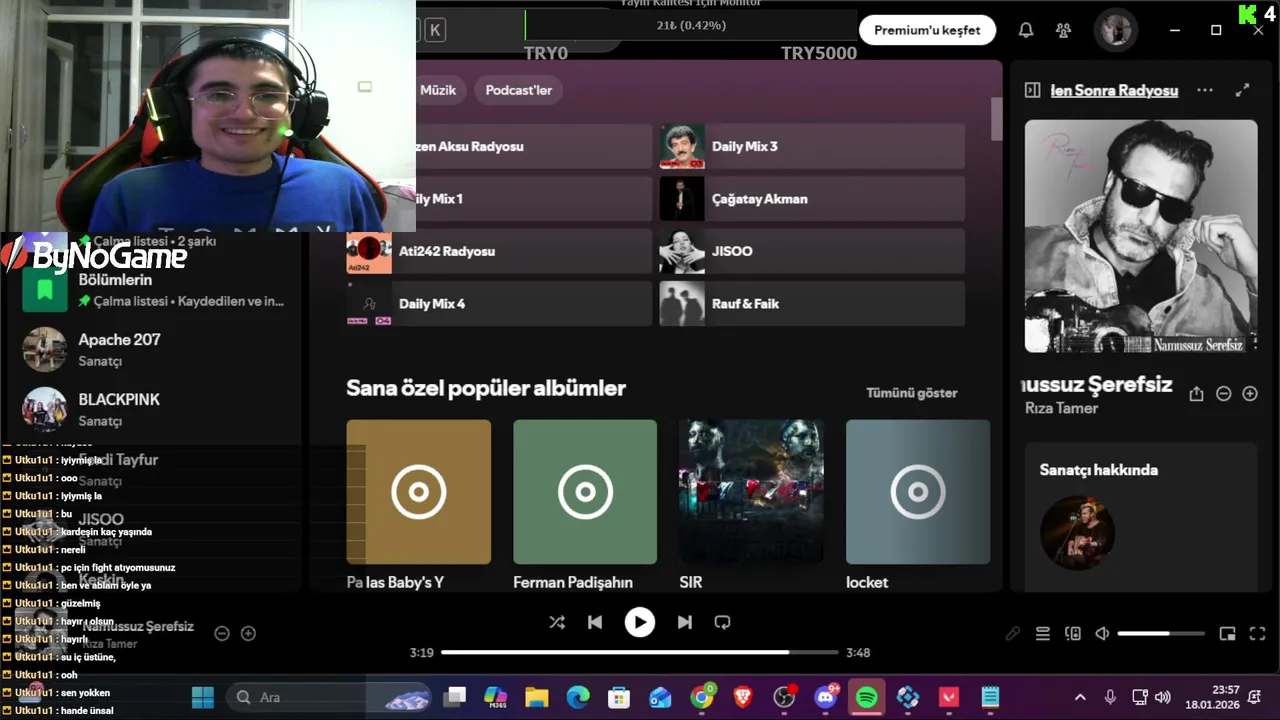
Task: Open the locket album cover
Action: (918, 492)
